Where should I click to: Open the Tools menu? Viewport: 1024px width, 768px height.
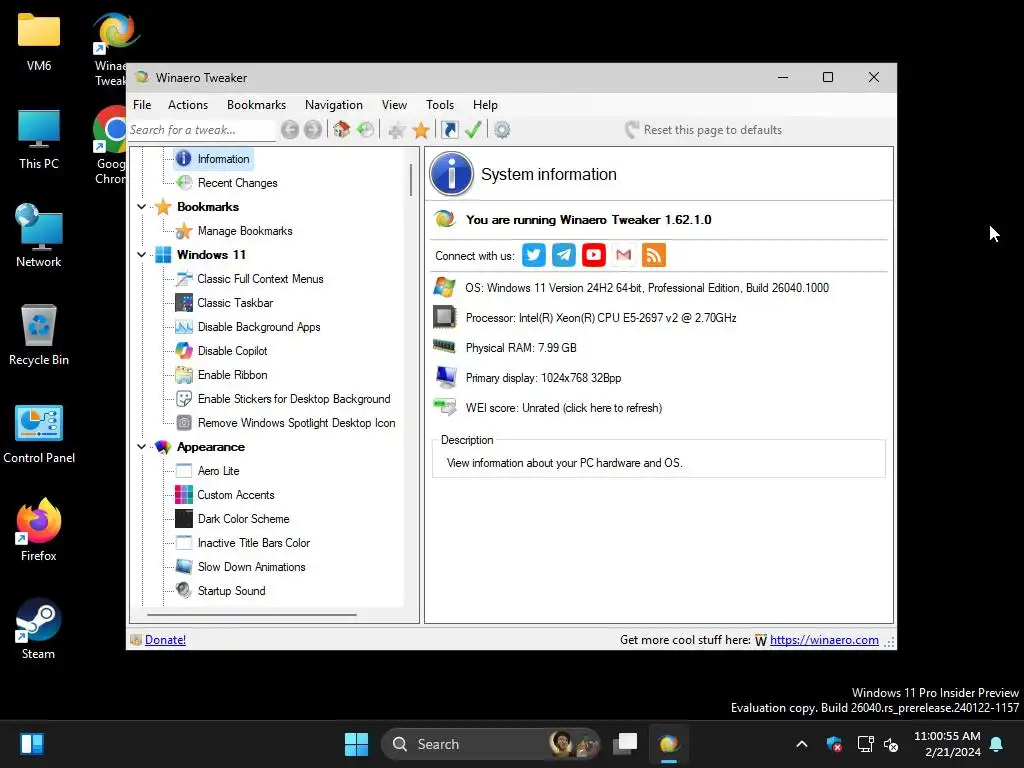[x=440, y=104]
